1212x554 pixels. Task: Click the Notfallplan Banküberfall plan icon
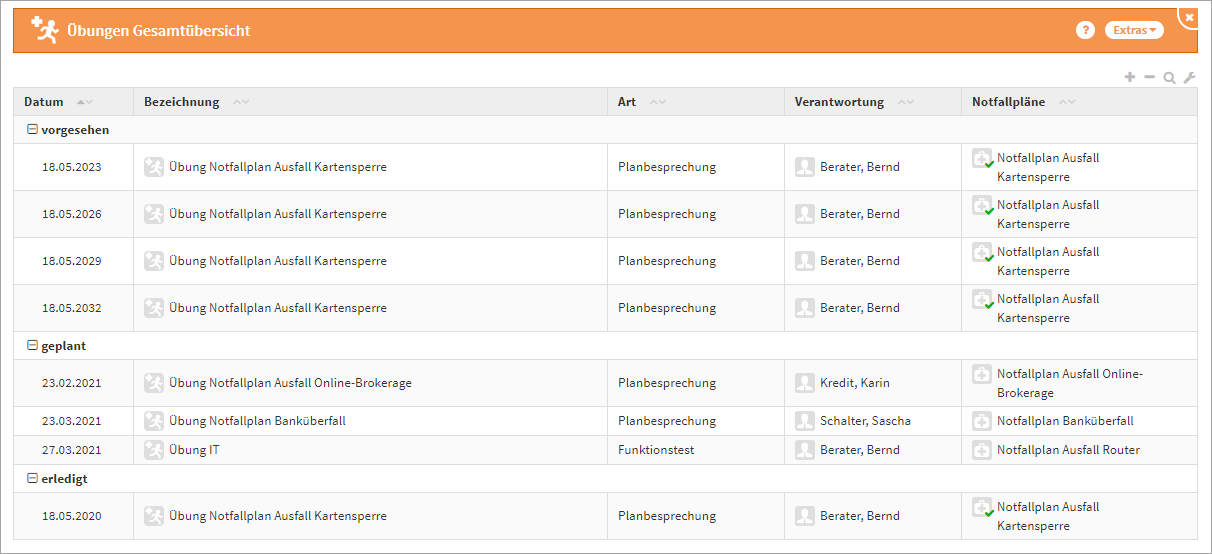point(982,421)
